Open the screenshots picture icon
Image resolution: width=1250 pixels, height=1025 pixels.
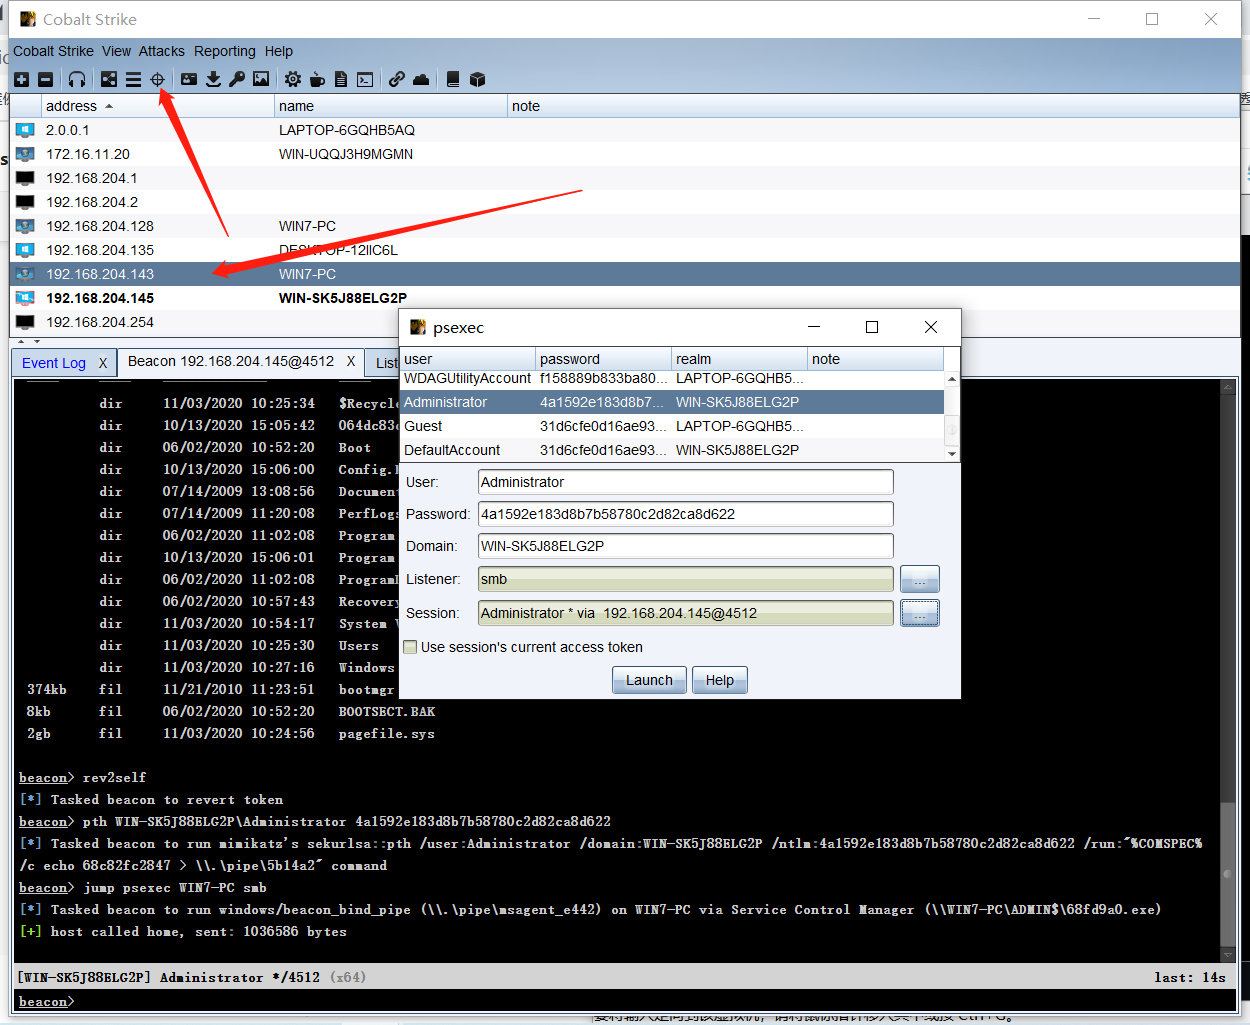261,79
